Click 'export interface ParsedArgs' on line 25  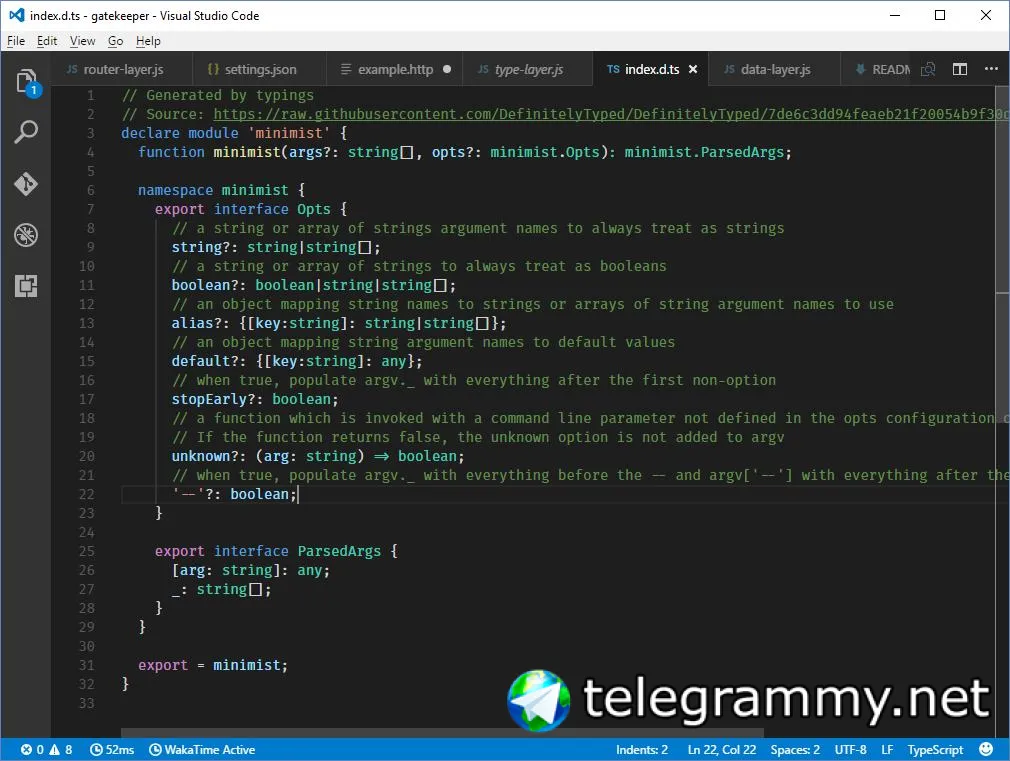pyautogui.click(x=268, y=551)
